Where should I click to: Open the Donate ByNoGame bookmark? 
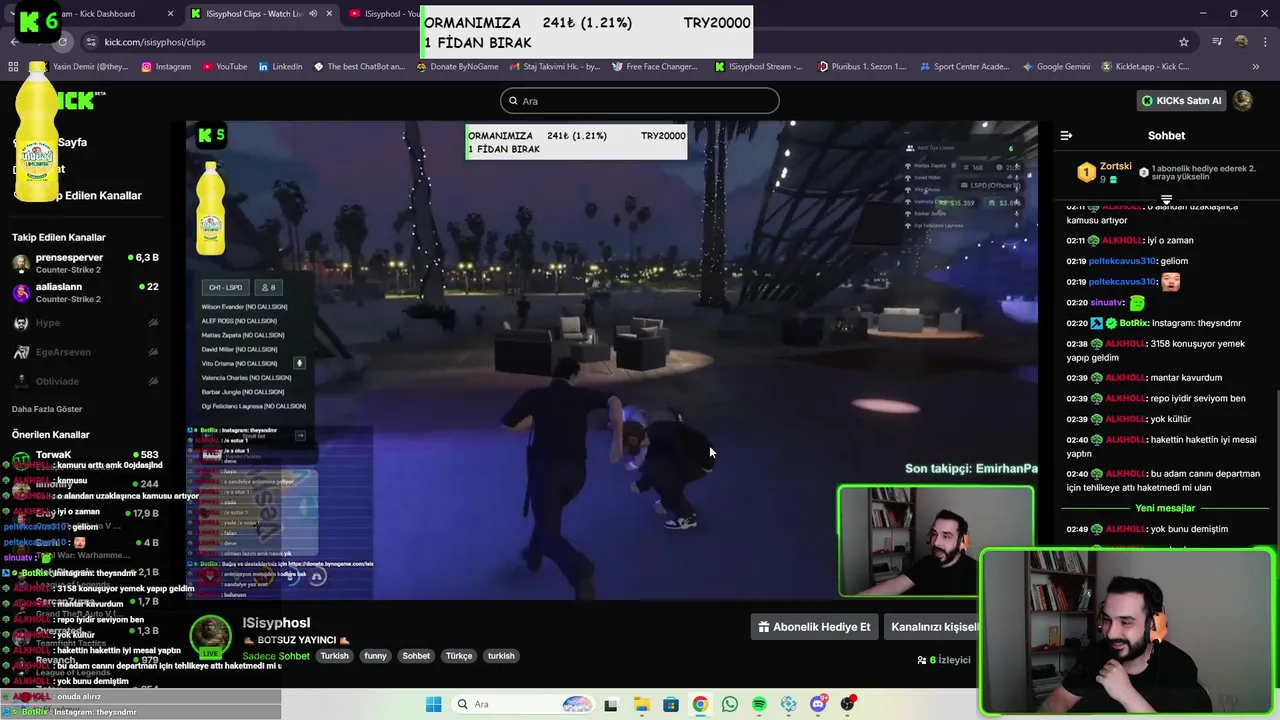tap(457, 67)
